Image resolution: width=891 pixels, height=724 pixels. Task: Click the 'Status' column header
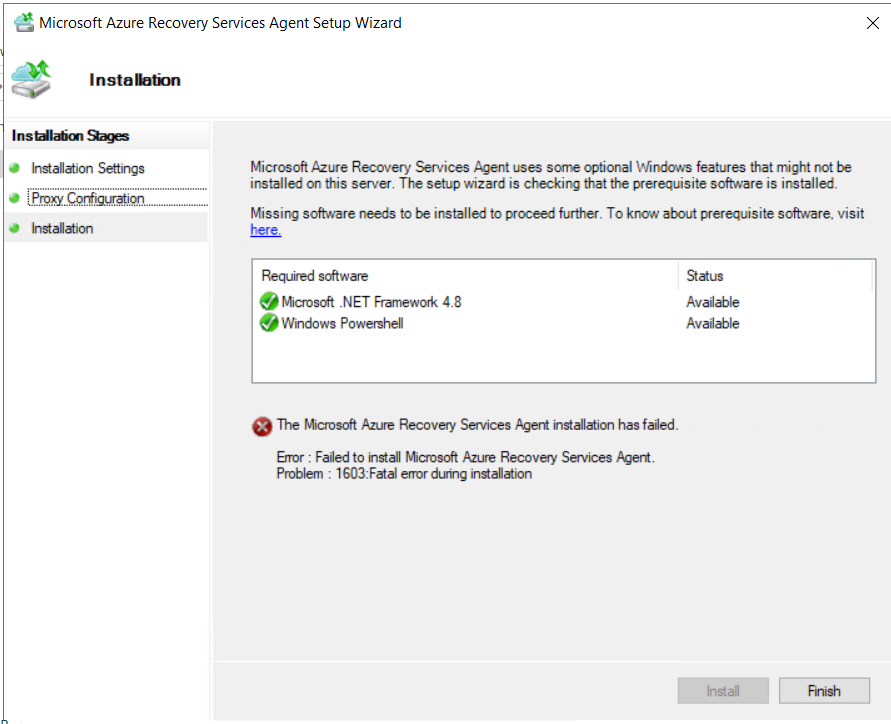pyautogui.click(x=705, y=276)
